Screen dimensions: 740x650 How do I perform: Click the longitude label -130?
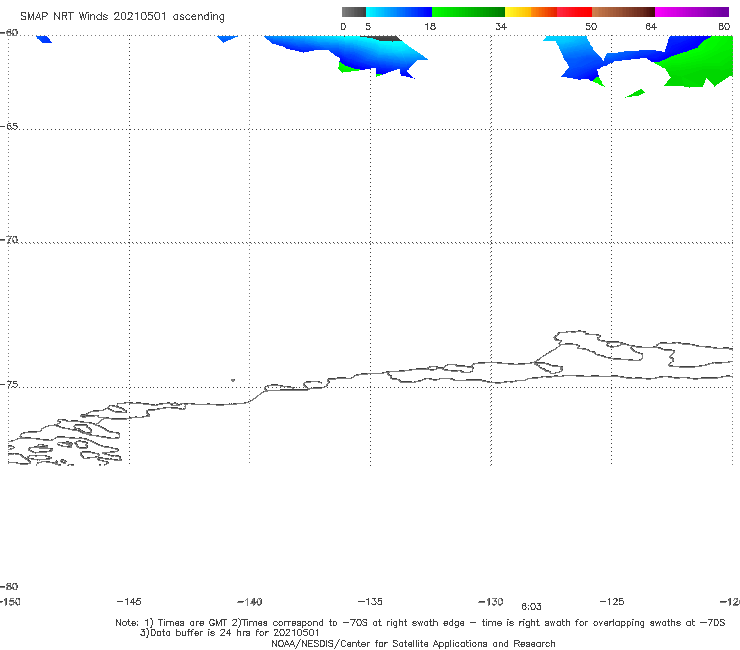pyautogui.click(x=491, y=601)
